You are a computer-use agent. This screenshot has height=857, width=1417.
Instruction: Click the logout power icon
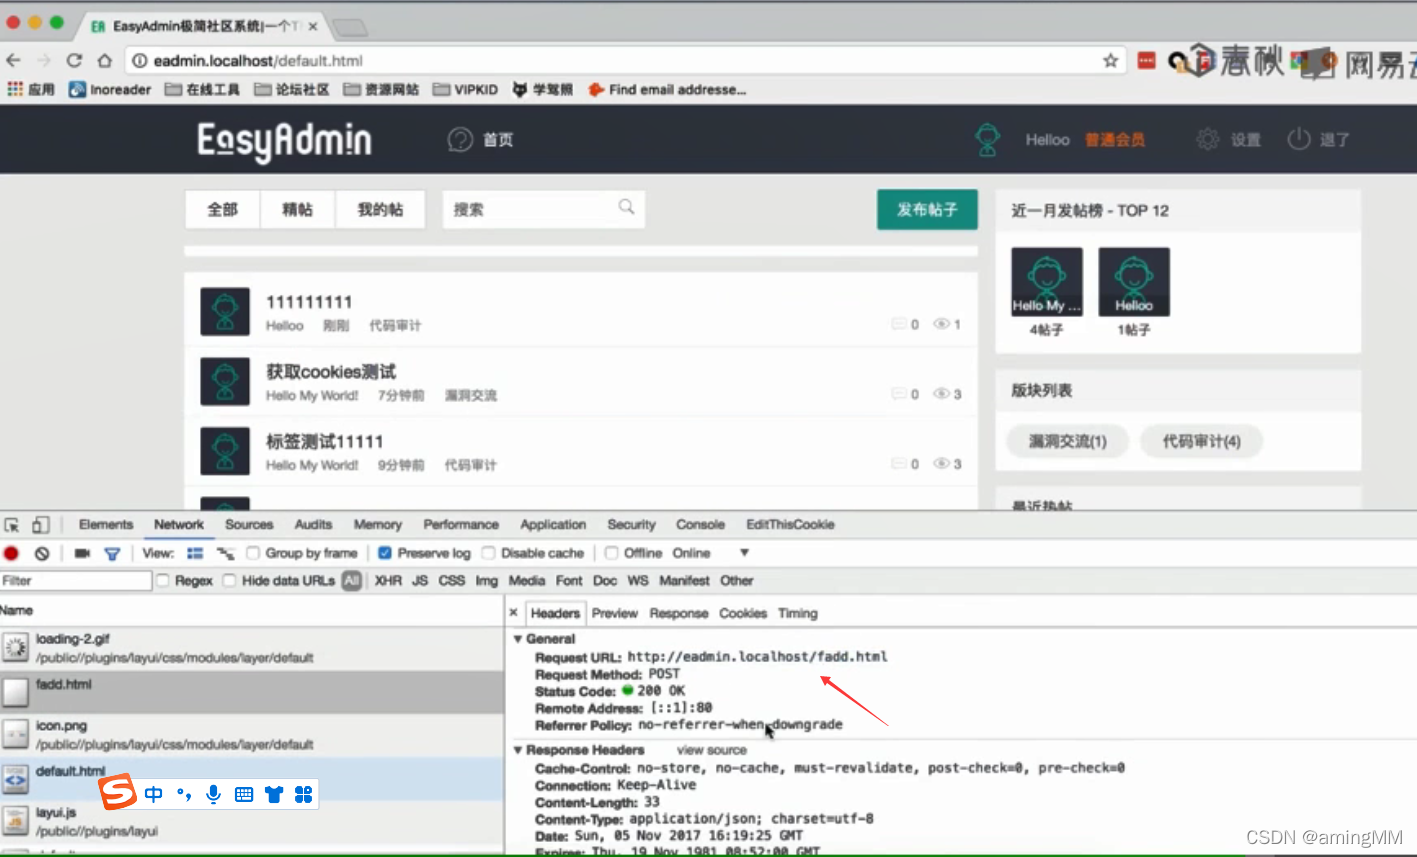1299,139
